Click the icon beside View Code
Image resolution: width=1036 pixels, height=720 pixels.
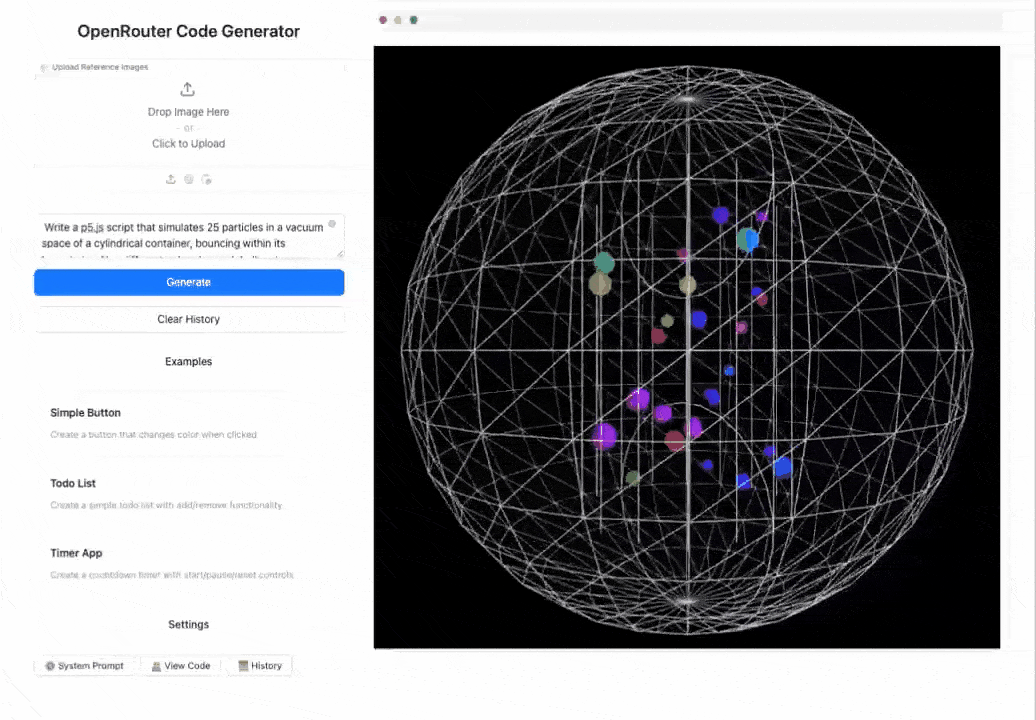click(x=156, y=666)
